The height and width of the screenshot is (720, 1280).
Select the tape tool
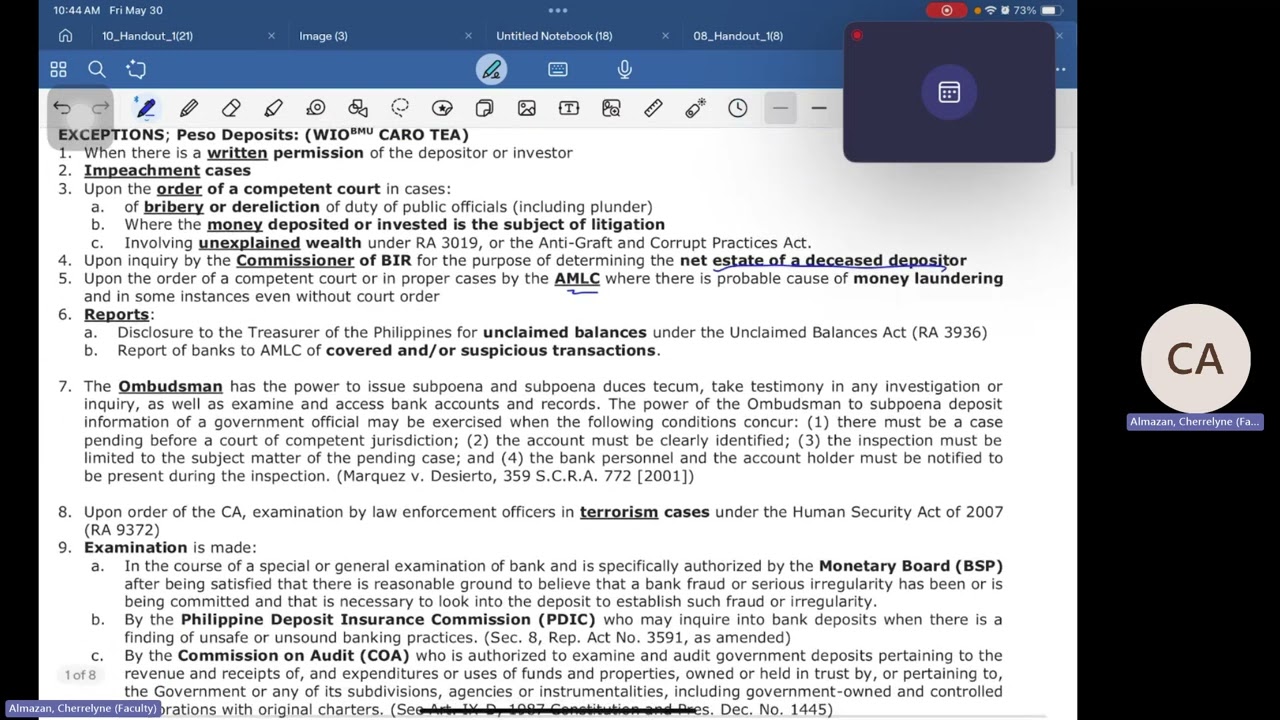click(x=316, y=108)
